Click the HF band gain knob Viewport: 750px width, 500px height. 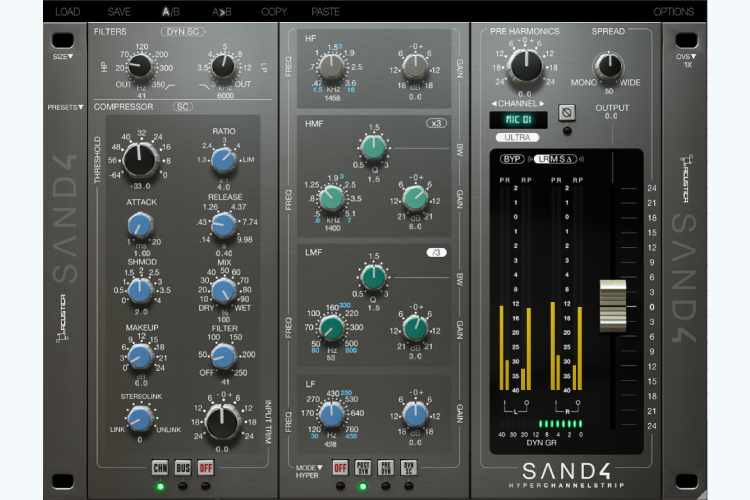(415, 67)
